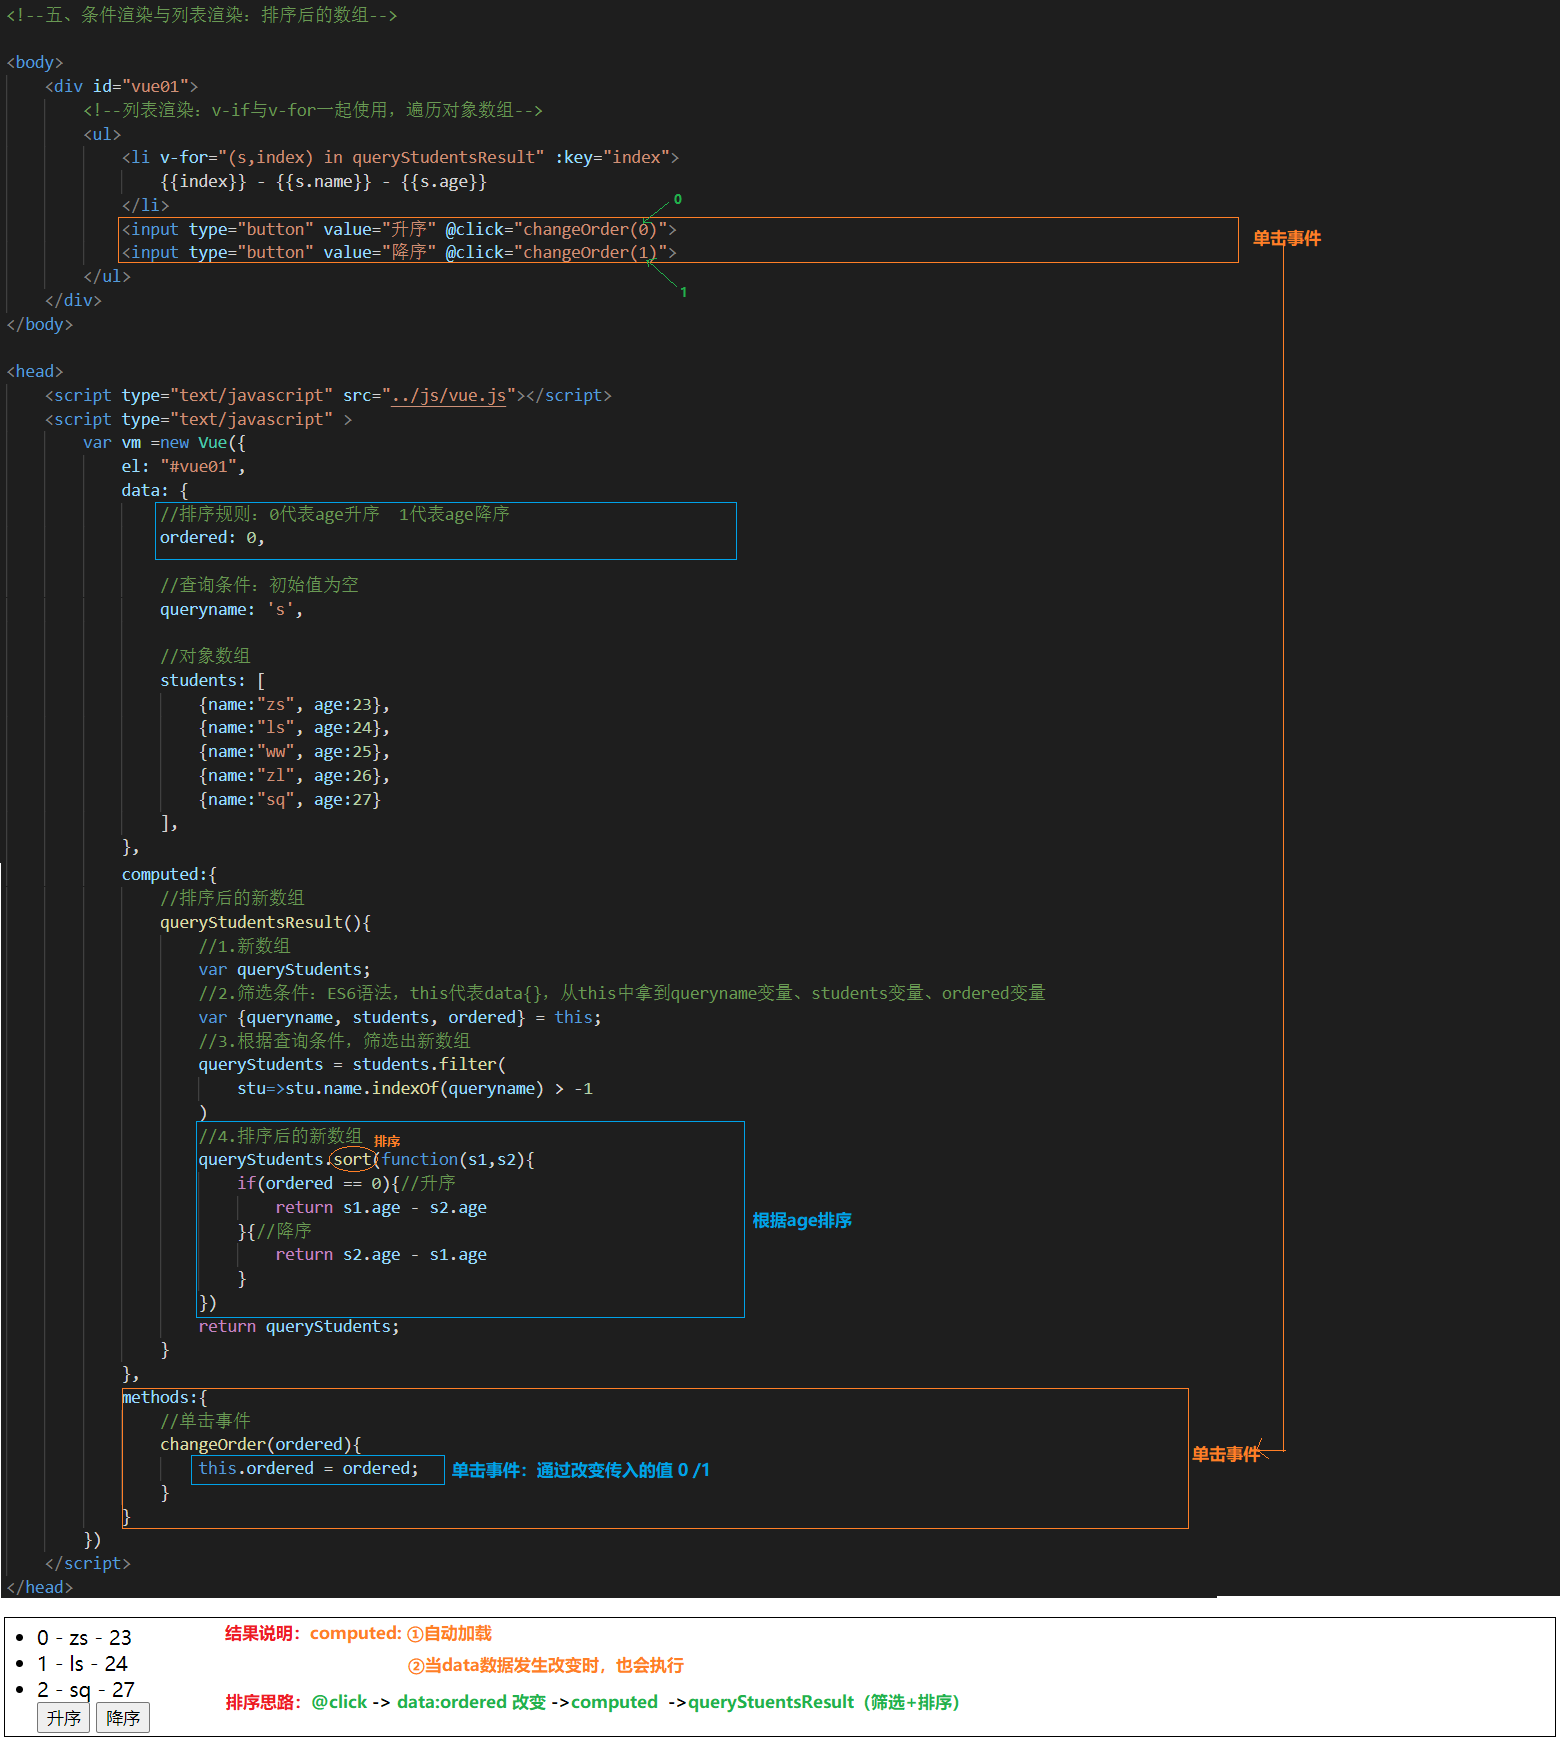Click the "return queryStudents;" line
The image size is (1560, 1739).
point(298,1327)
